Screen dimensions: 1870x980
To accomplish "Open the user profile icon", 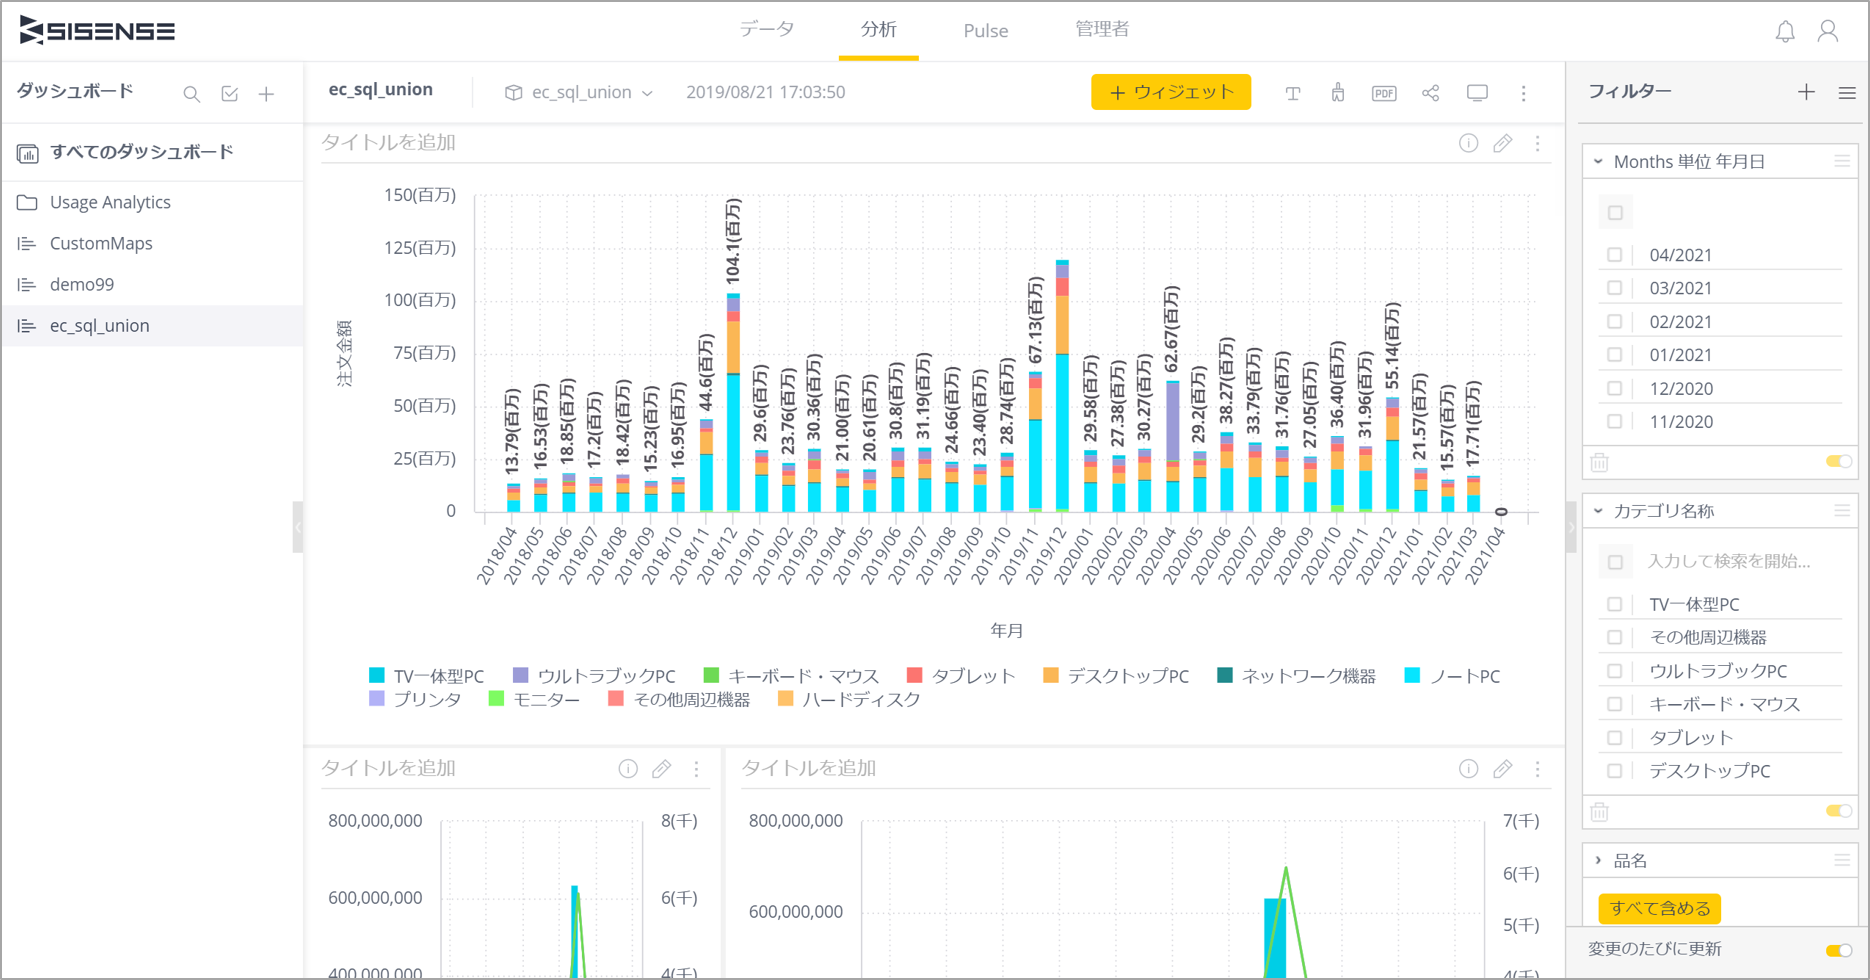I will tap(1828, 32).
